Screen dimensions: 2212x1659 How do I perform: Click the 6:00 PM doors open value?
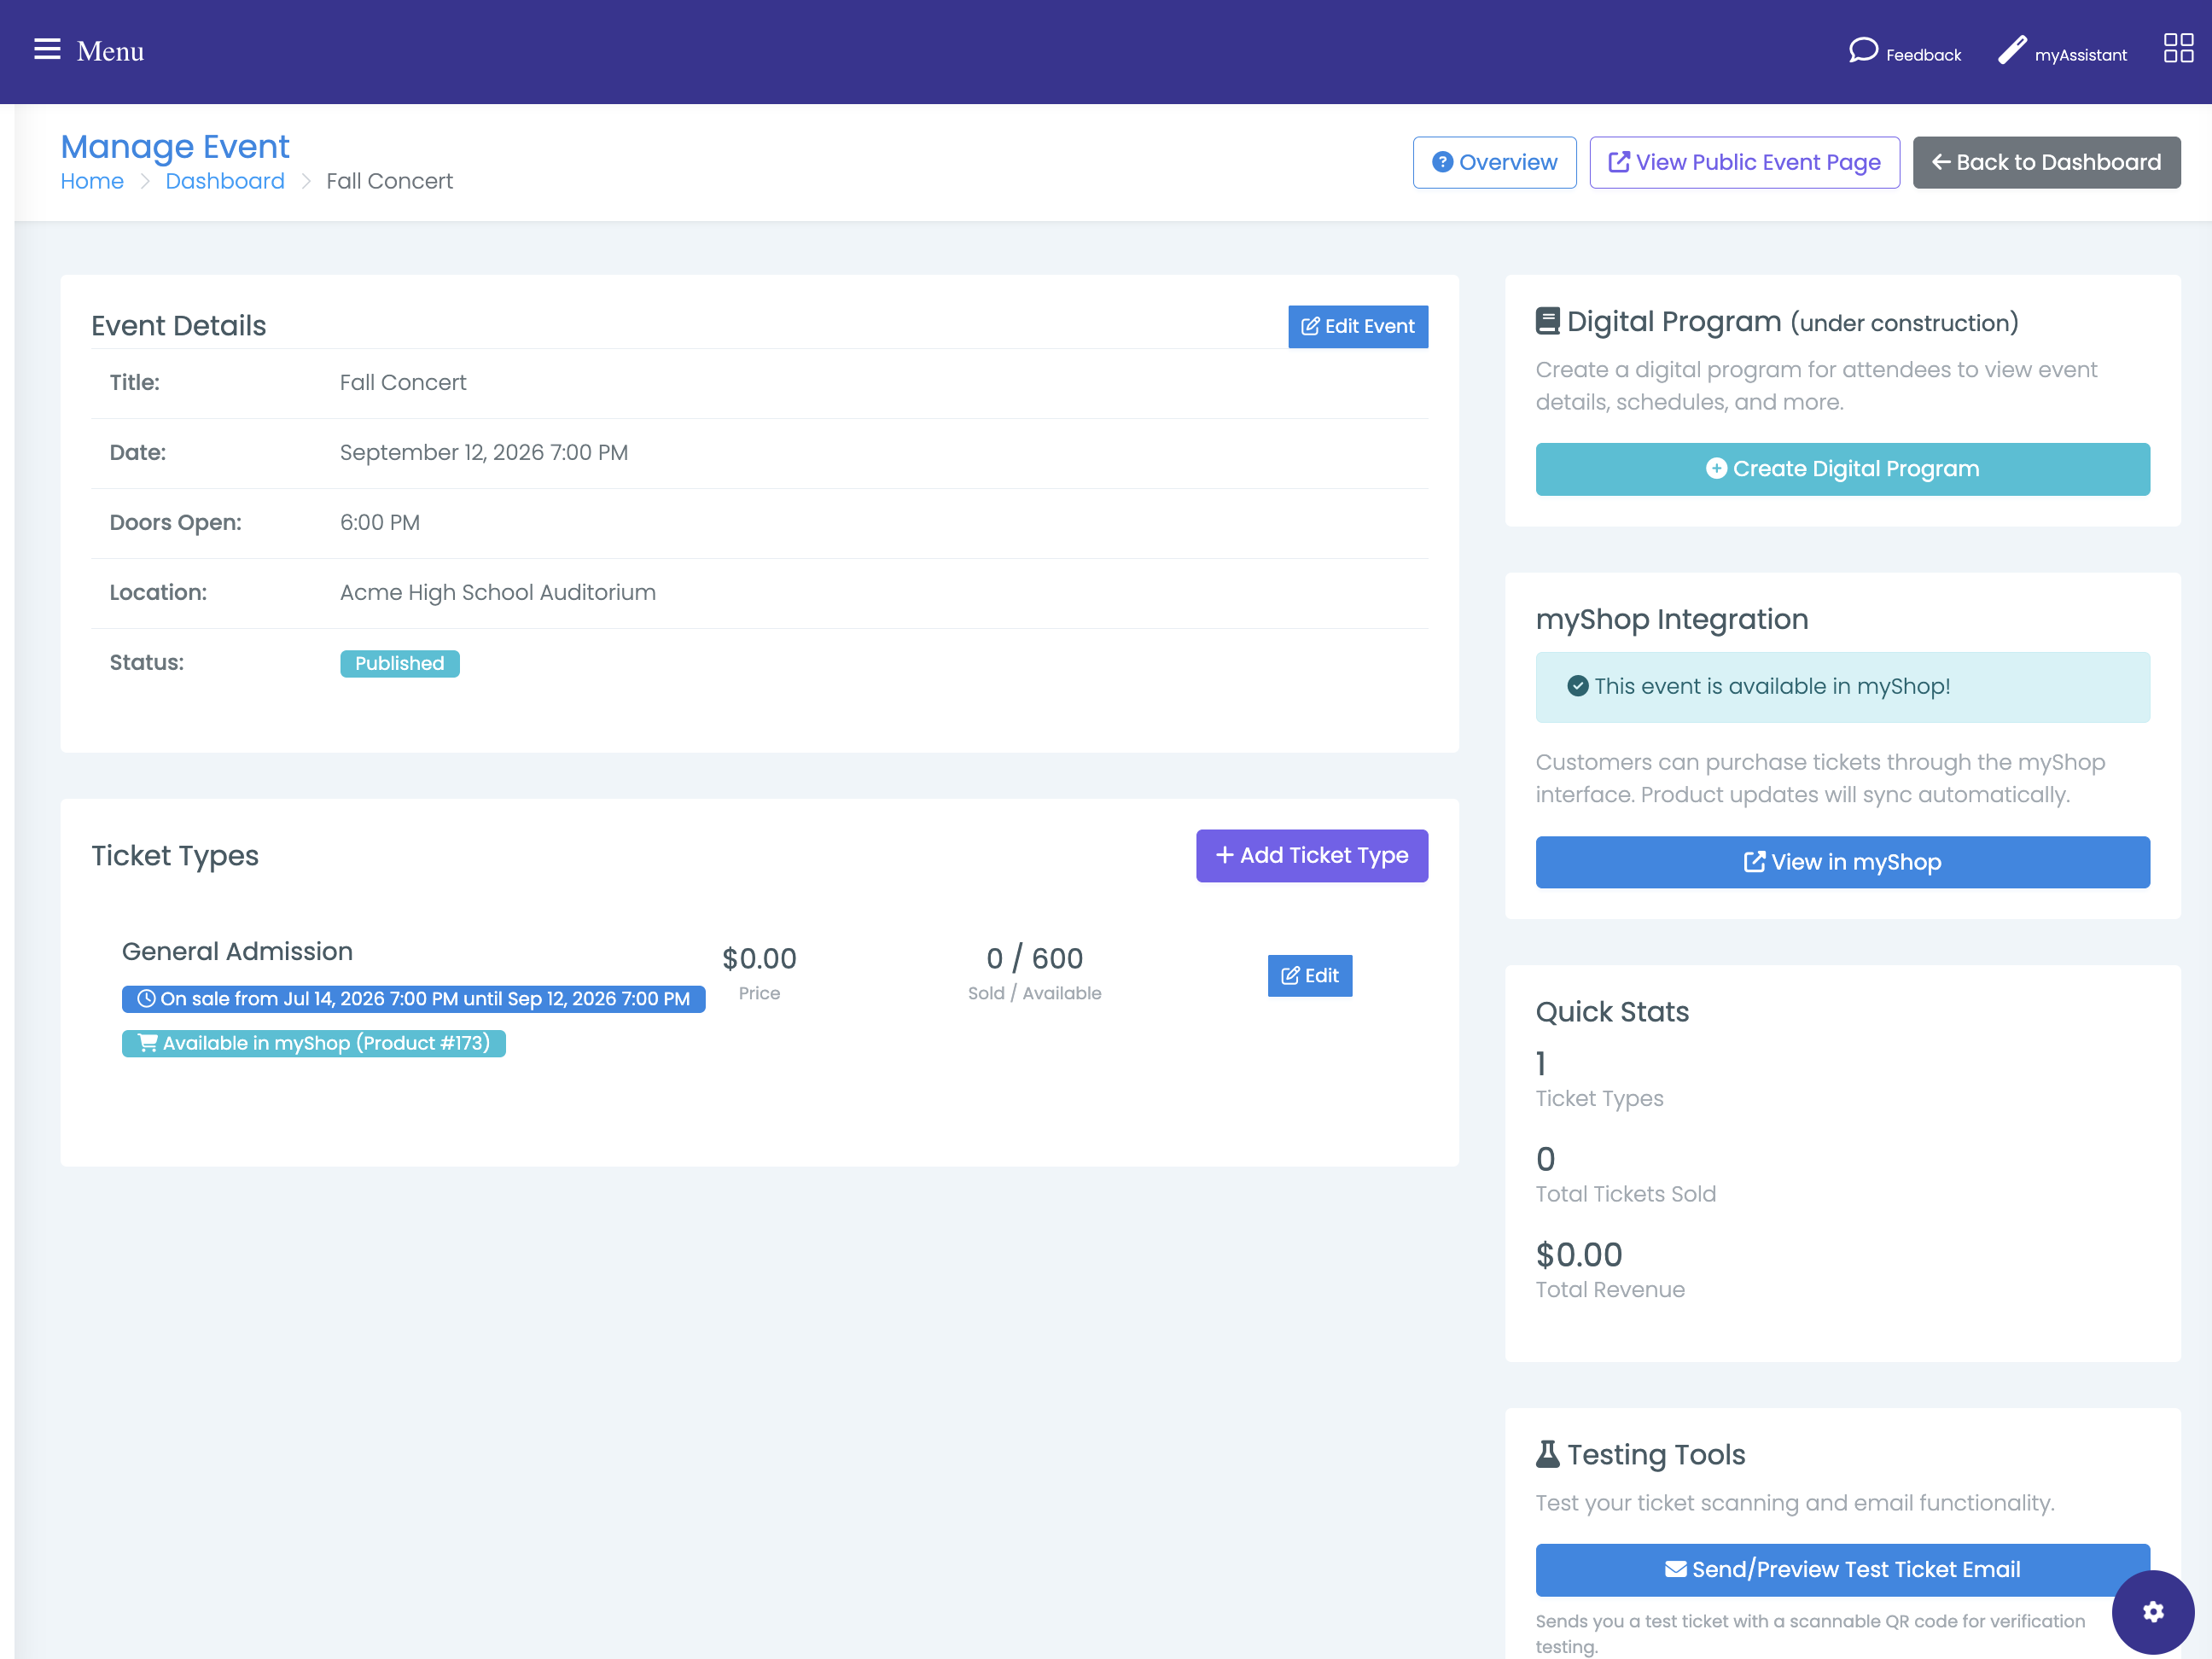pos(379,522)
